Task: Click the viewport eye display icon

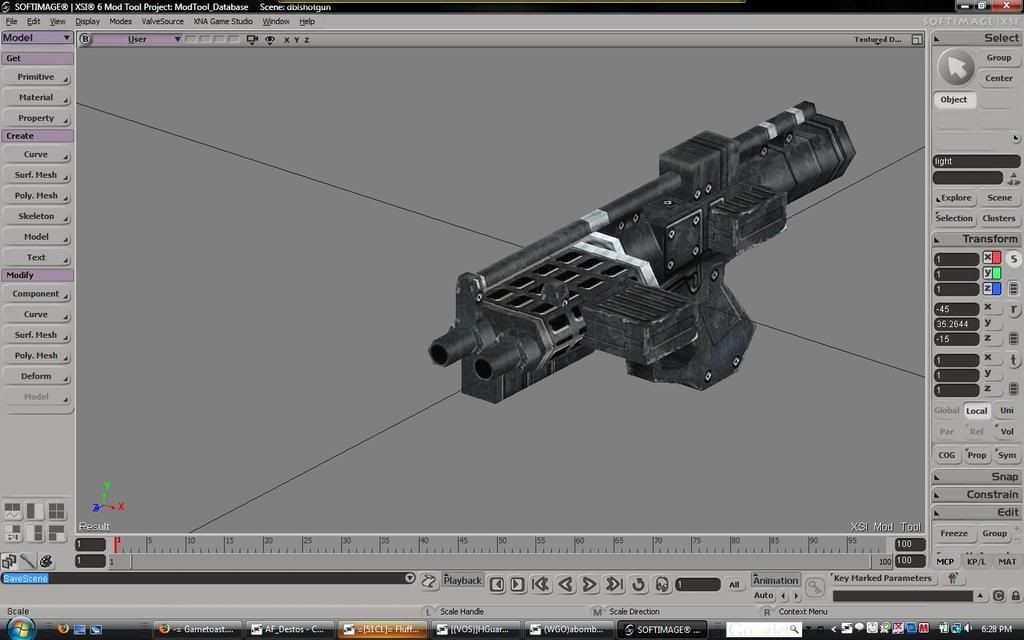Action: pyautogui.click(x=270, y=39)
